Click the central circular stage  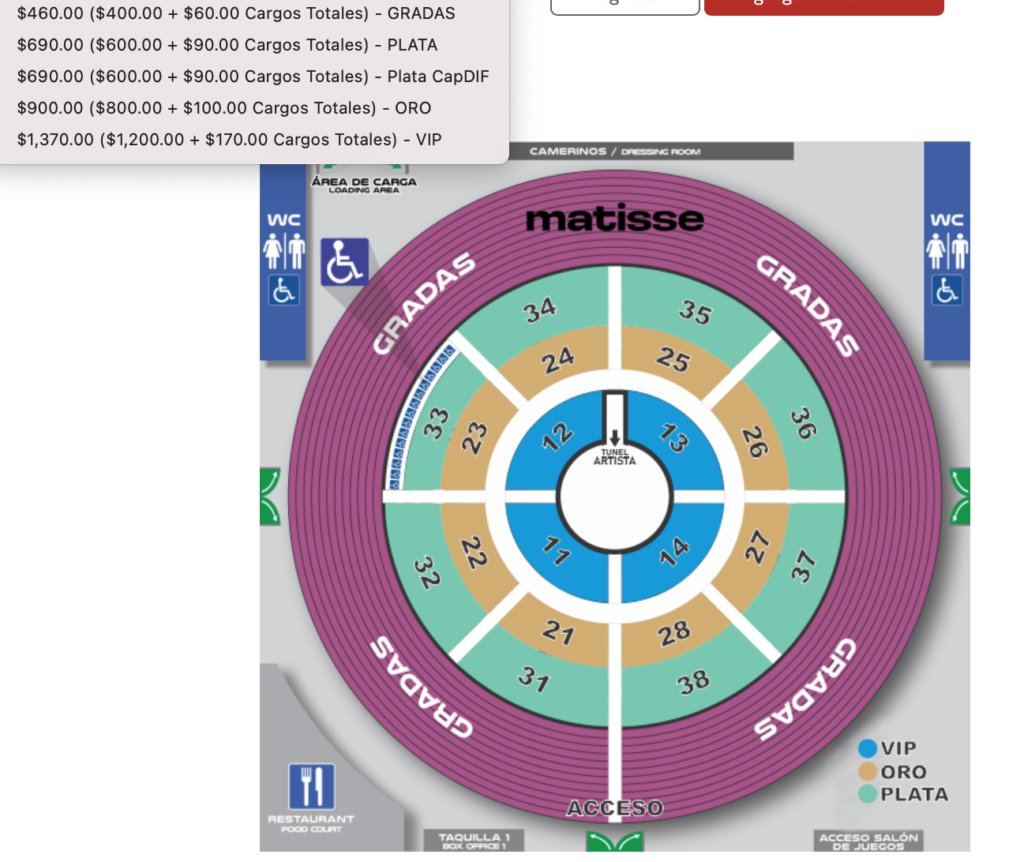pyautogui.click(x=615, y=496)
